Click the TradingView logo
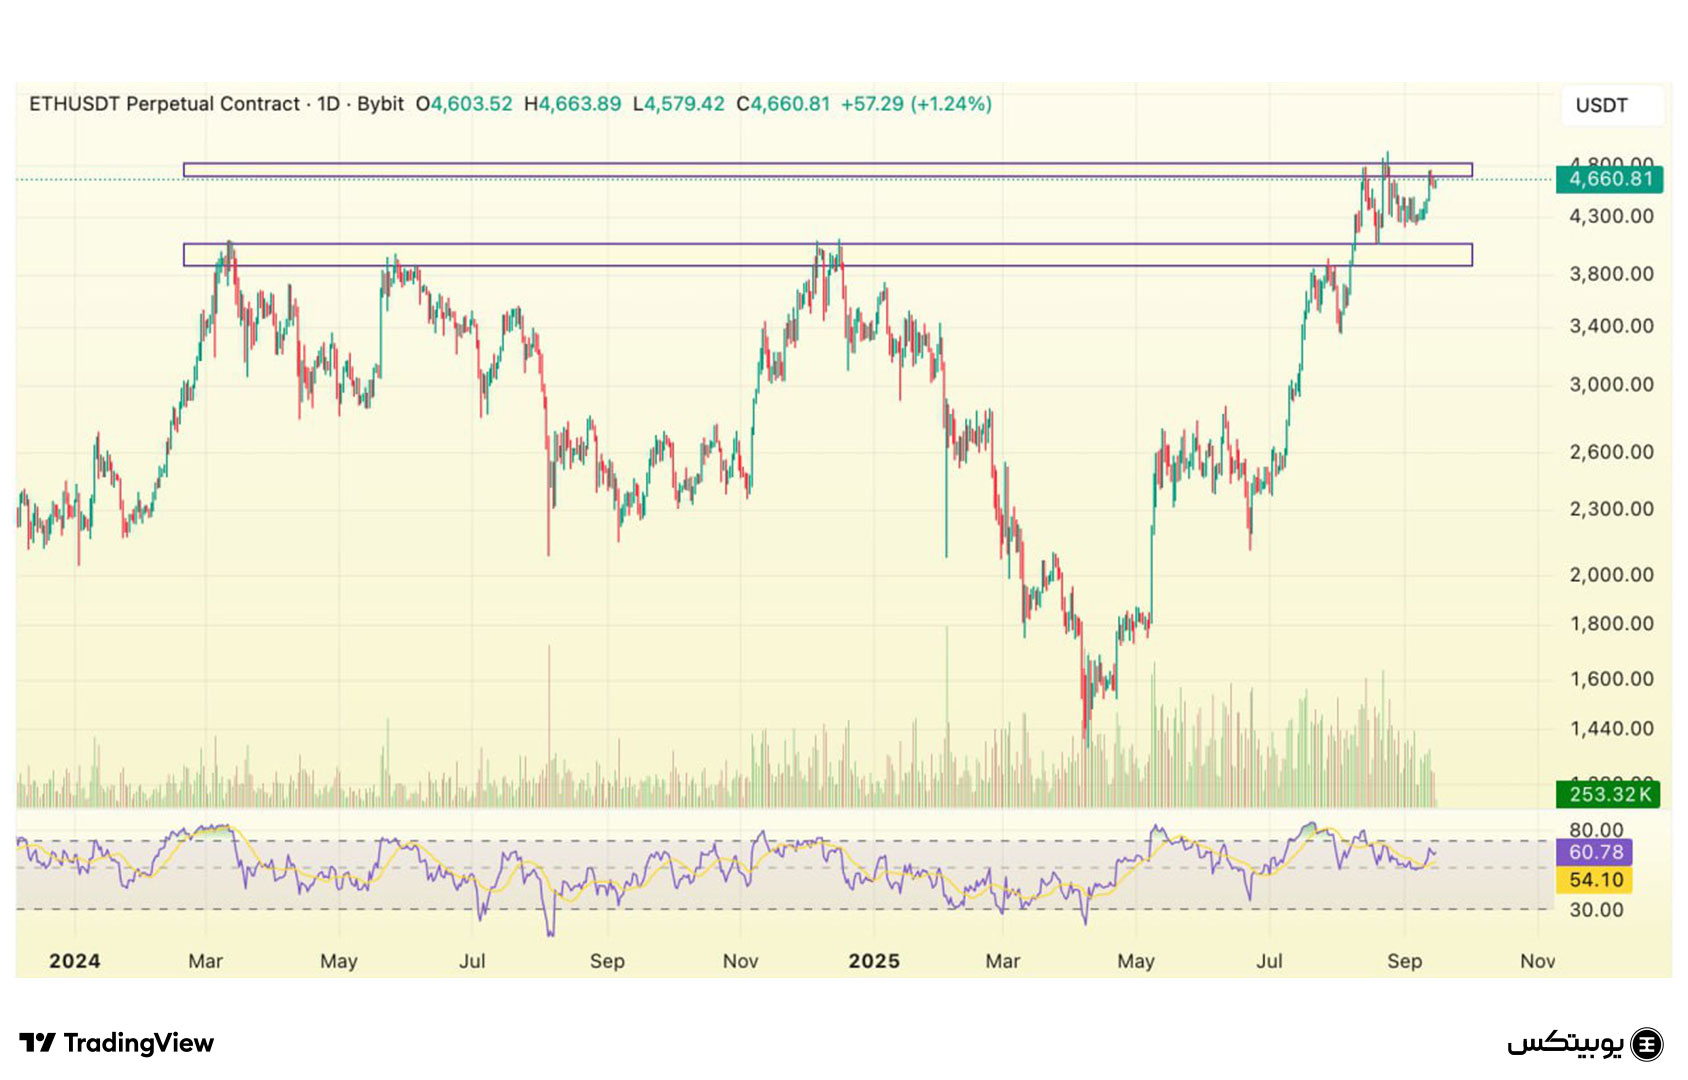 (x=117, y=1043)
